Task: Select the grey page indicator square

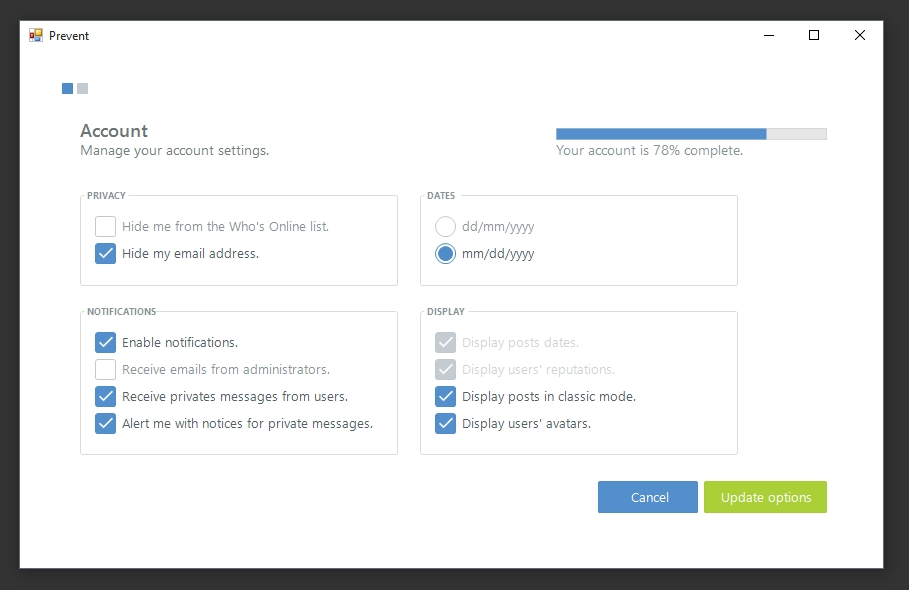Action: [83, 88]
